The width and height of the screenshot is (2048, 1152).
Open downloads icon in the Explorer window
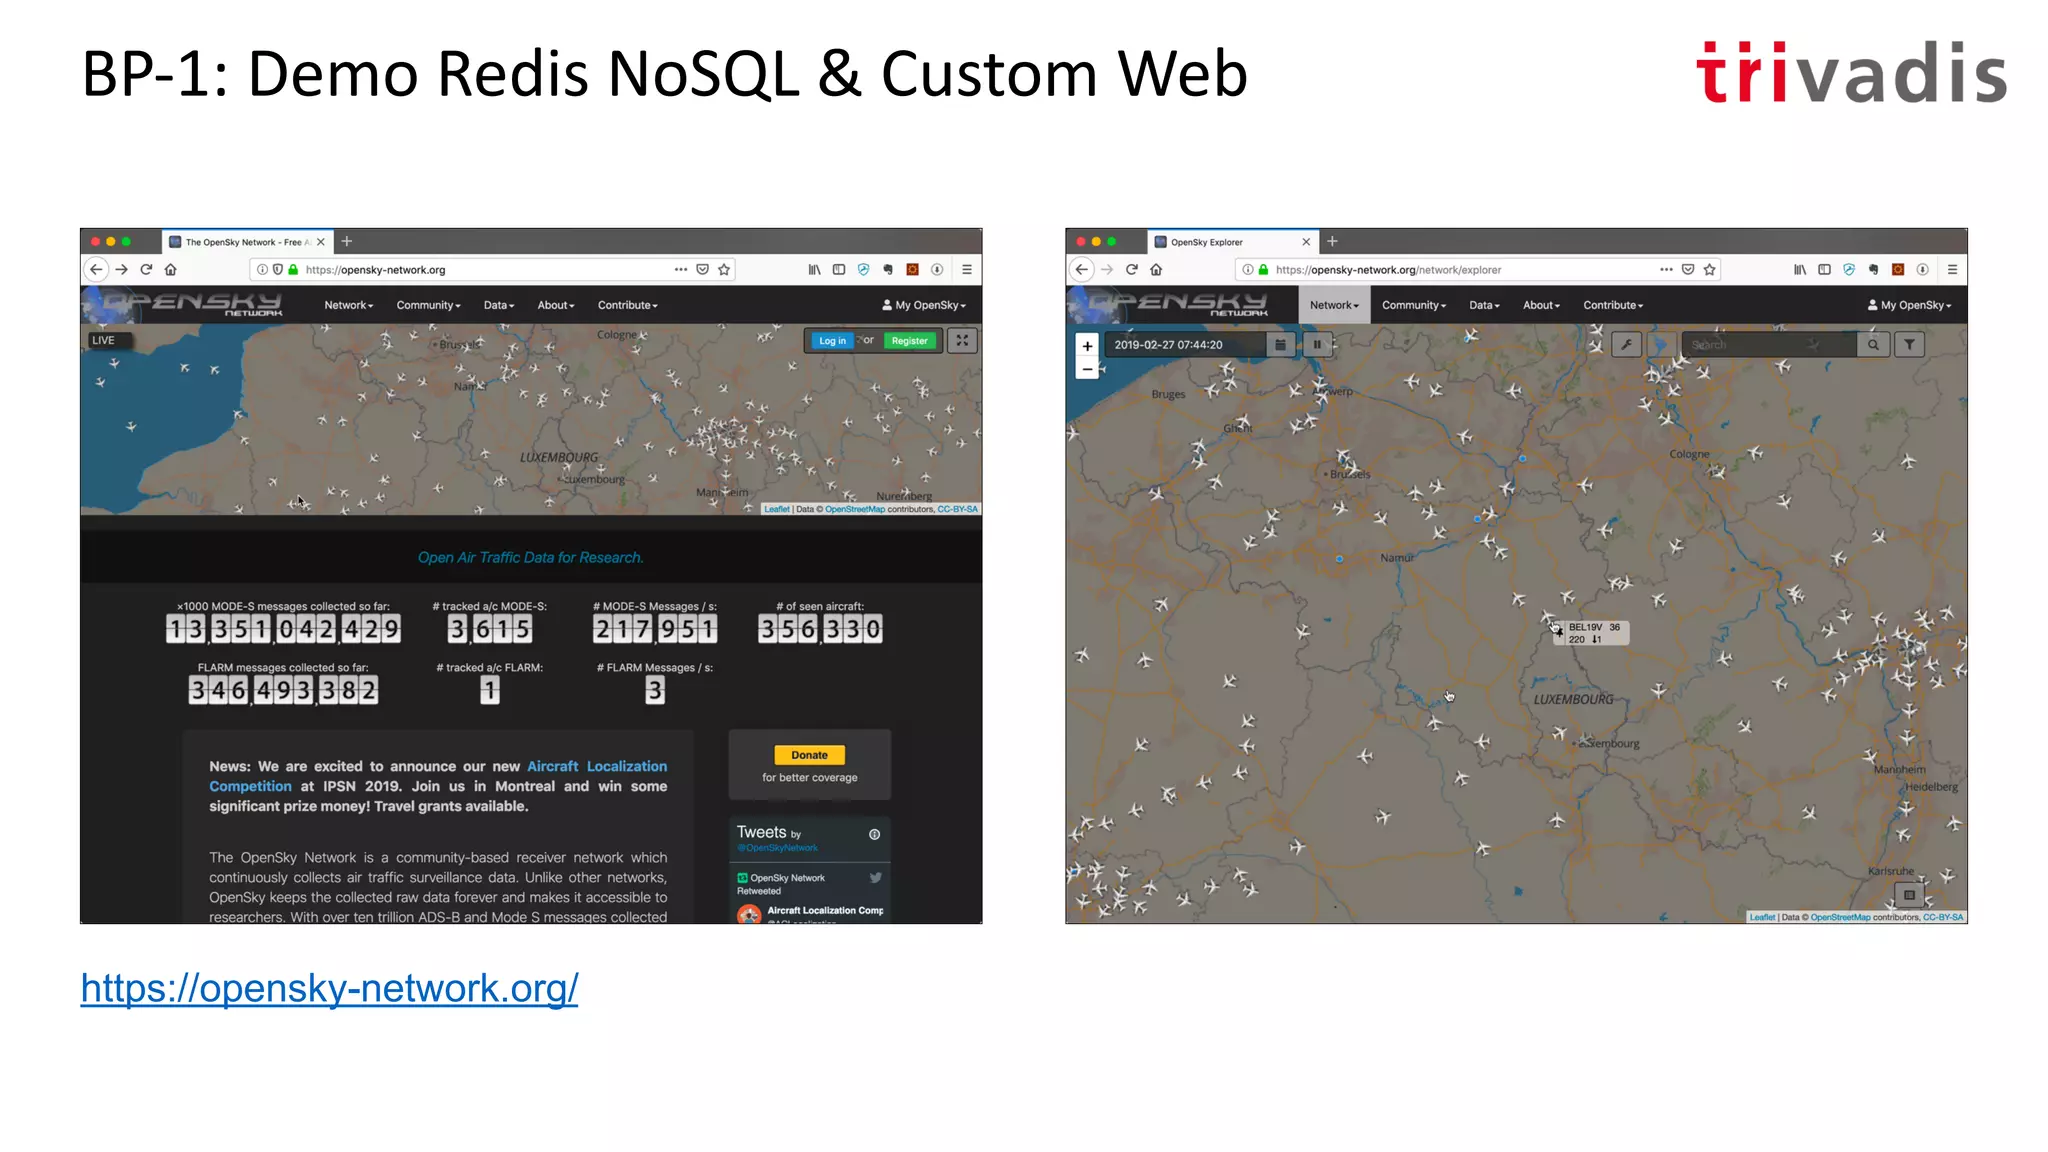1922,269
